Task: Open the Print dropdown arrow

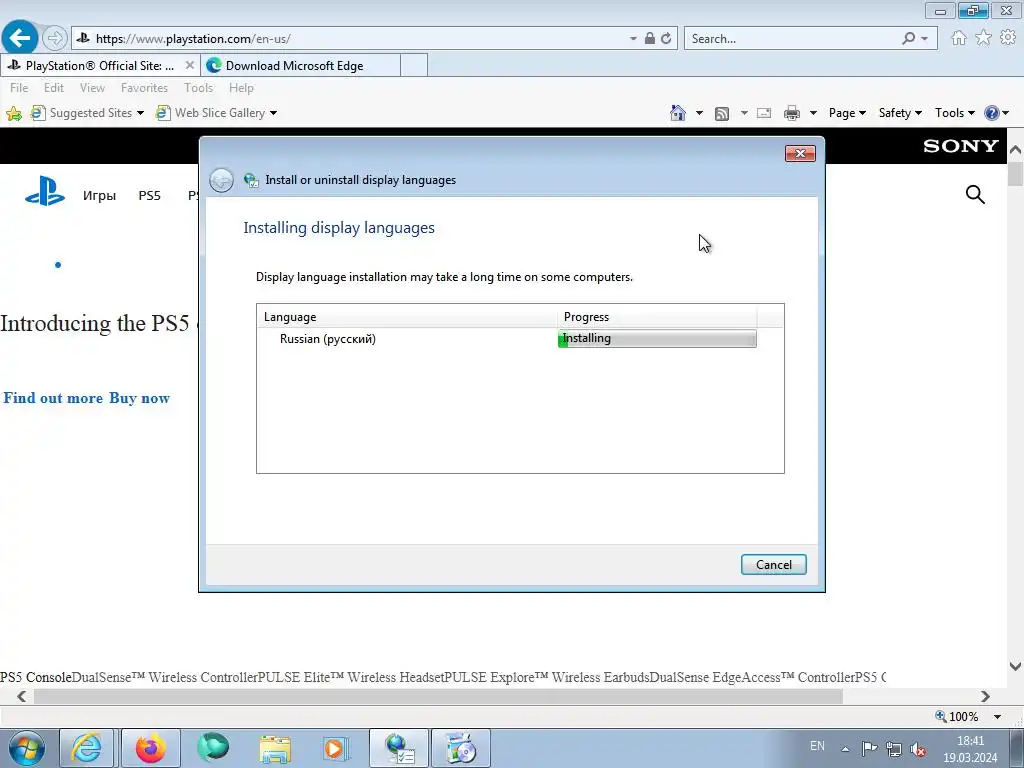Action: pyautogui.click(x=813, y=113)
